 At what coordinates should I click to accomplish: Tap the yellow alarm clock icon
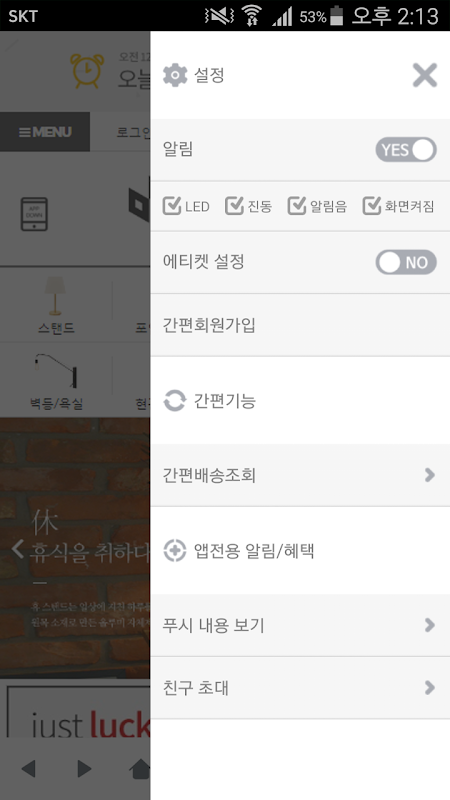coord(87,71)
